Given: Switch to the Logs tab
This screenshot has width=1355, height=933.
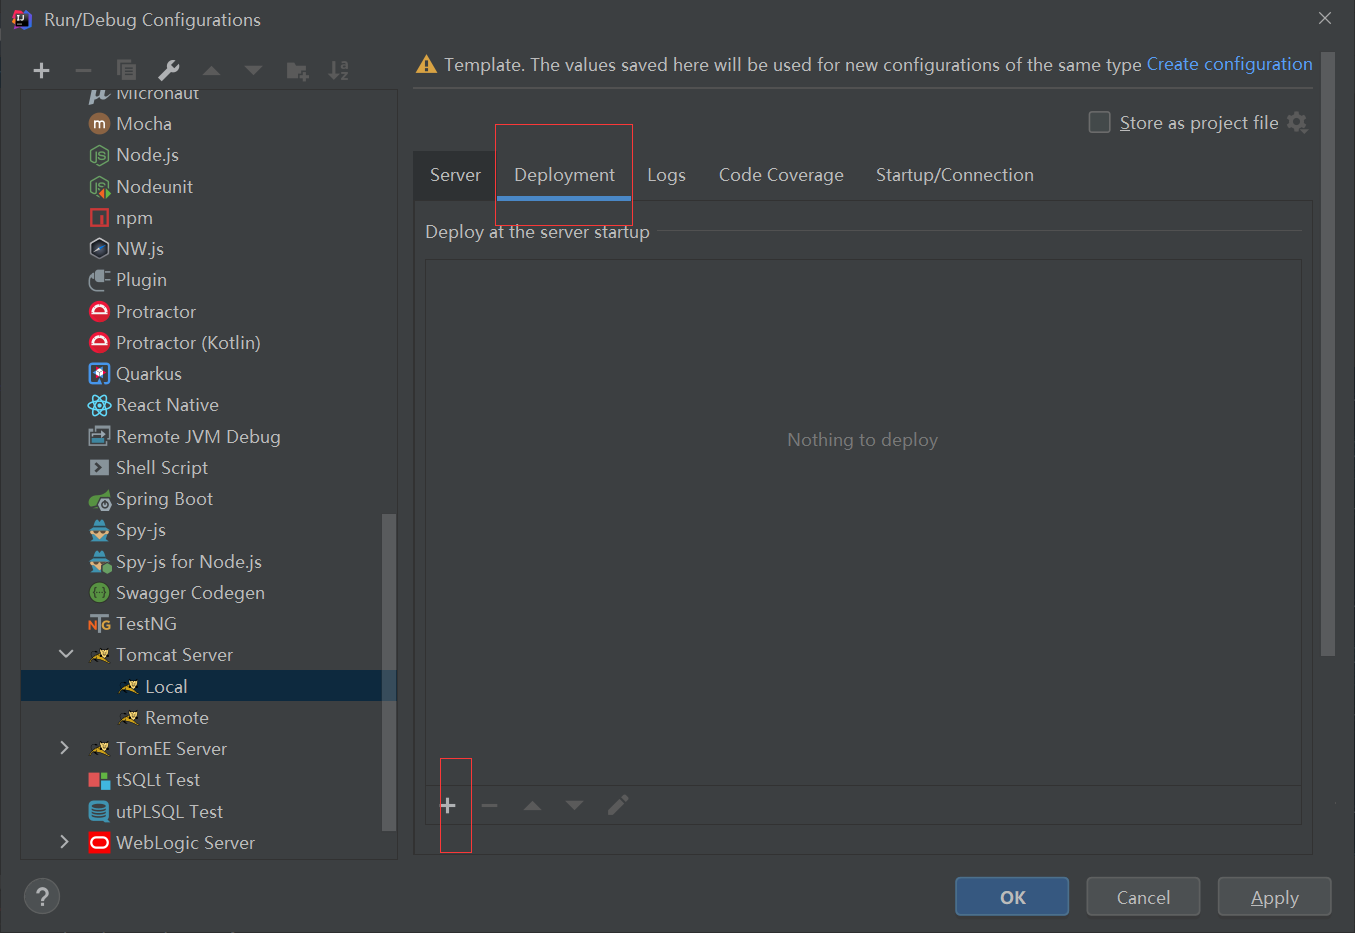Looking at the screenshot, I should pyautogui.click(x=666, y=174).
